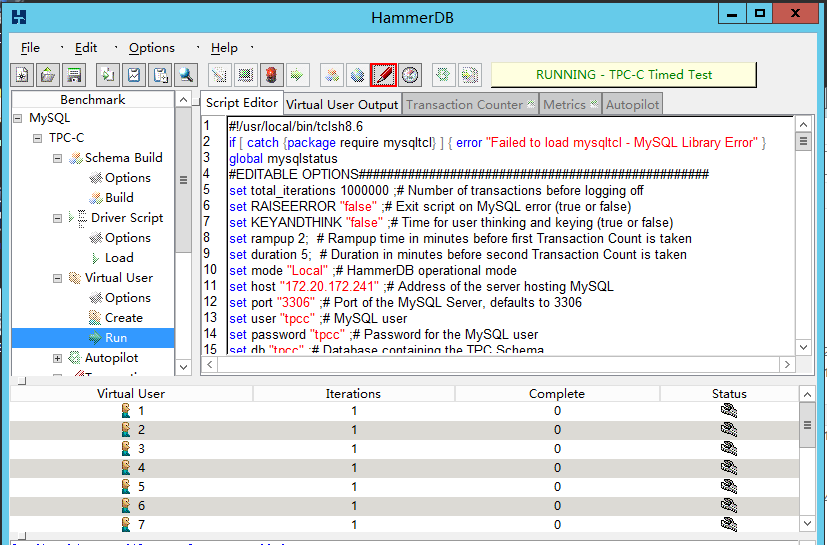827x545 pixels.
Task: Click the new blank script toolbar icon
Action: click(x=22, y=75)
